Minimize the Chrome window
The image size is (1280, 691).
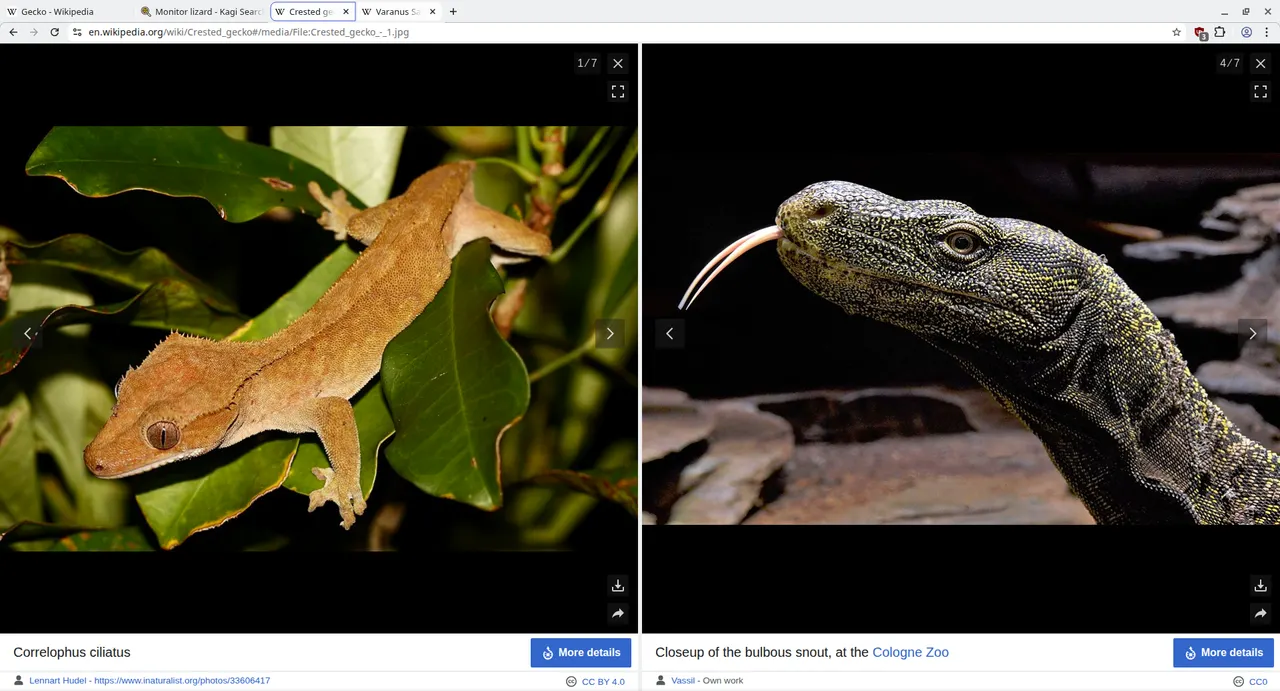1224,12
